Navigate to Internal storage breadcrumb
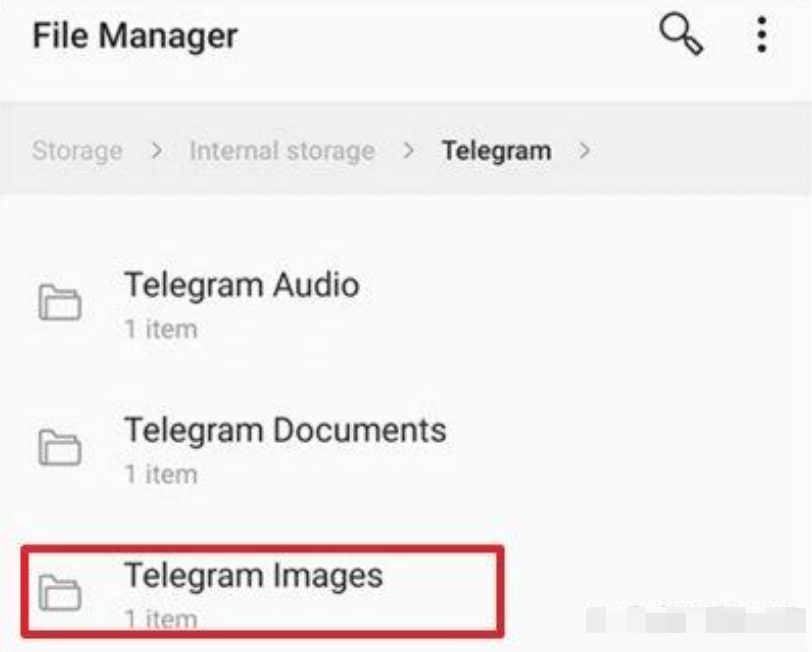Viewport: 812px width, 652px height. click(x=282, y=151)
